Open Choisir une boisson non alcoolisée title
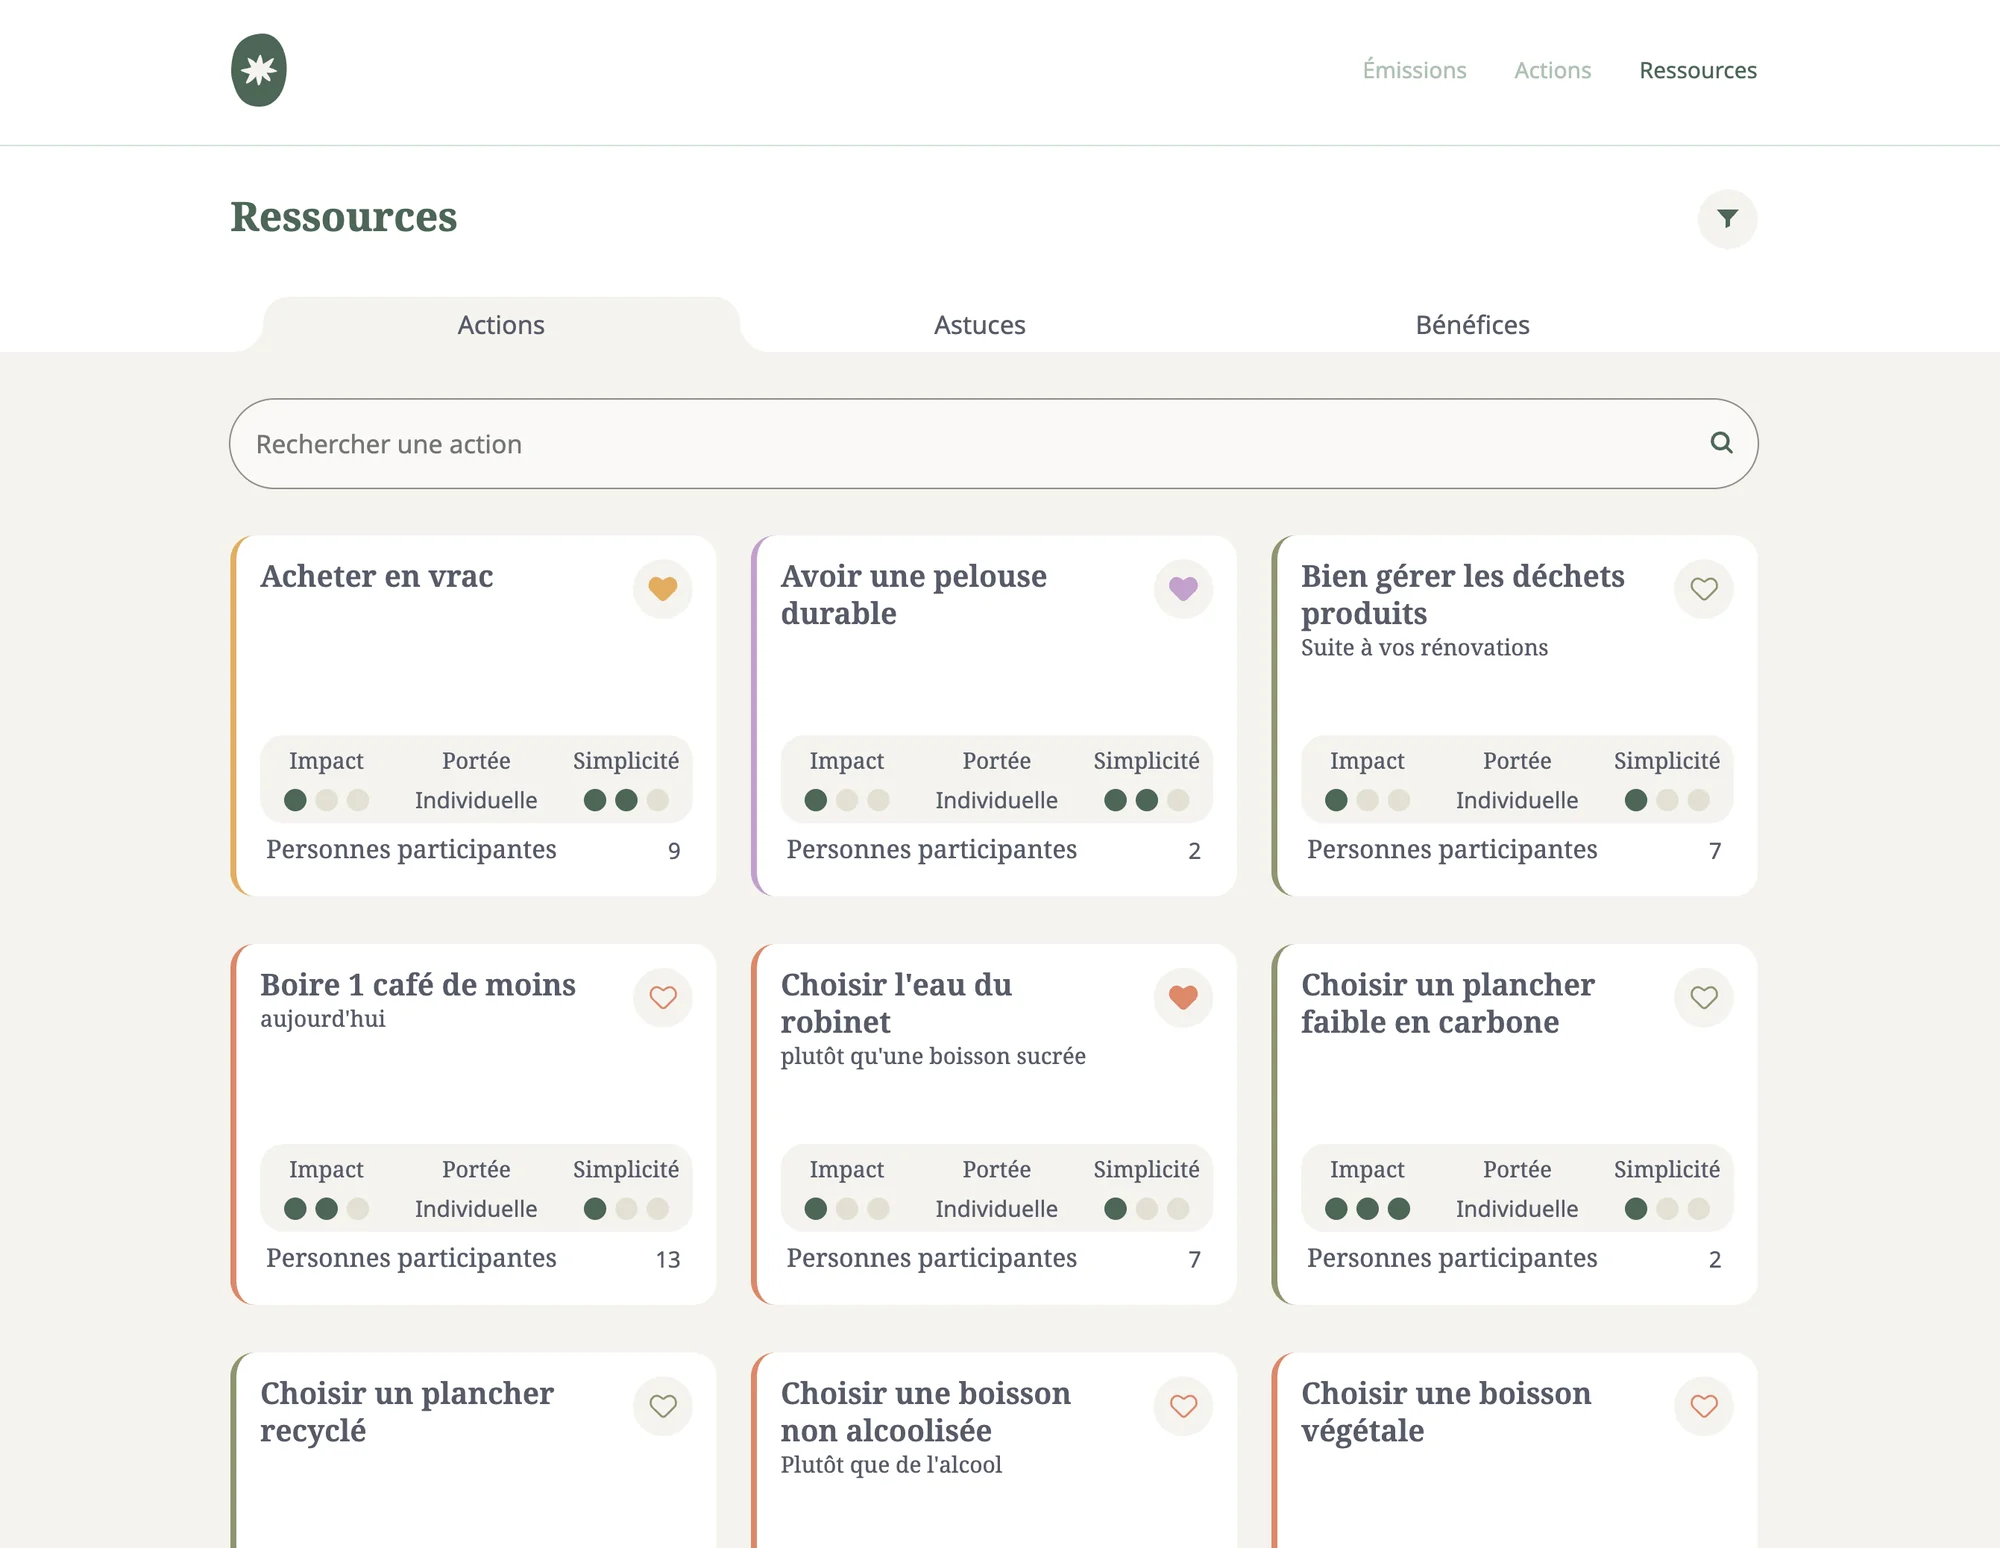 click(x=926, y=1412)
